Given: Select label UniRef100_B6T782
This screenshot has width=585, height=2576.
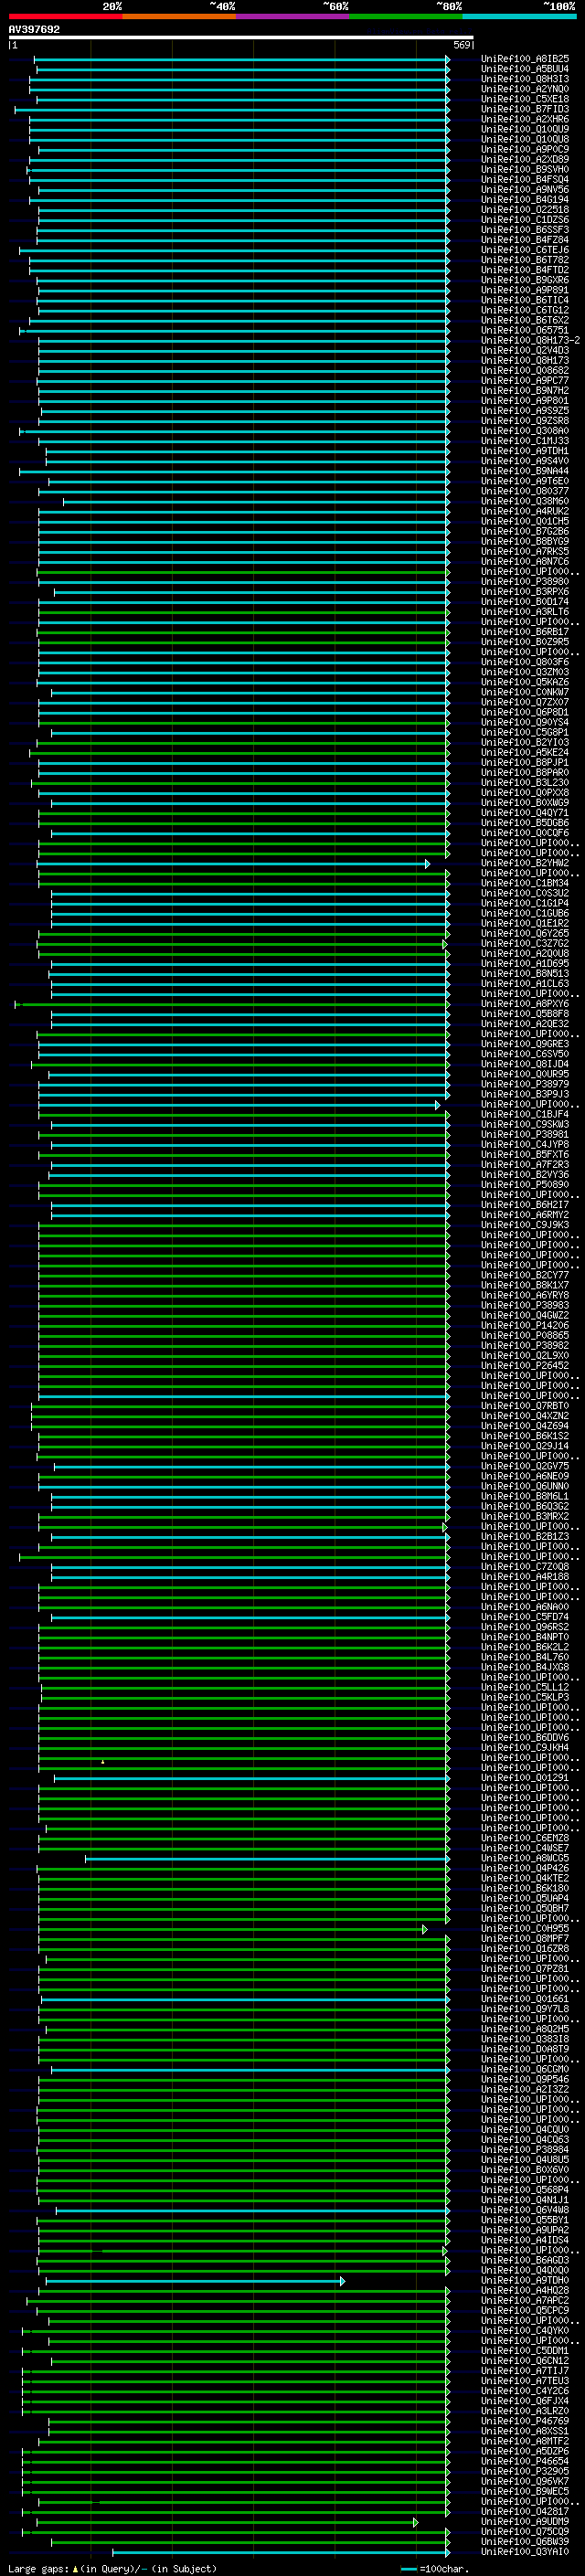Looking at the screenshot, I should point(525,260).
